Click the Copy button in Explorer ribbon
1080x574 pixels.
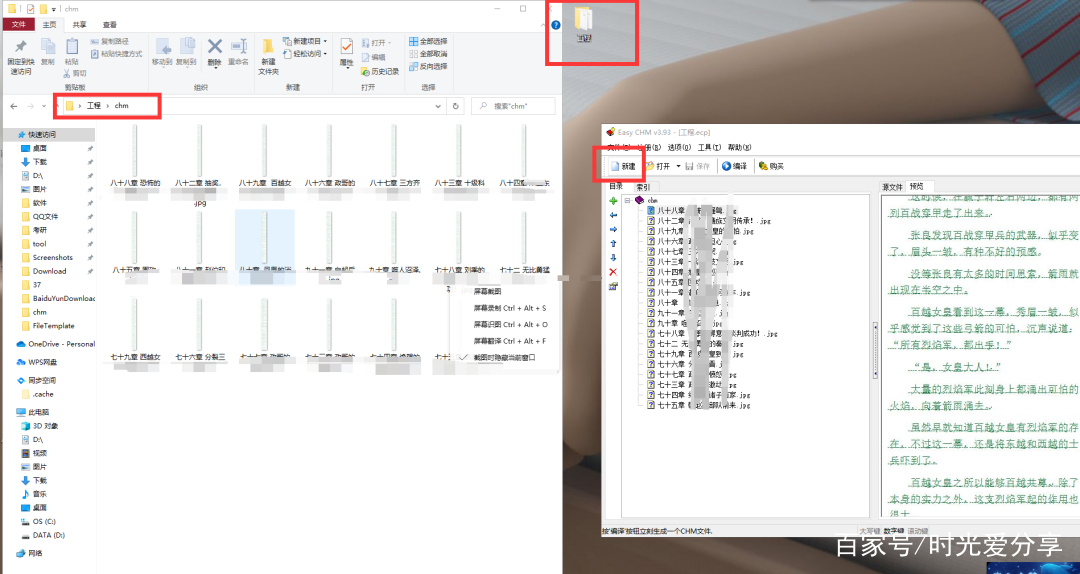coord(48,52)
